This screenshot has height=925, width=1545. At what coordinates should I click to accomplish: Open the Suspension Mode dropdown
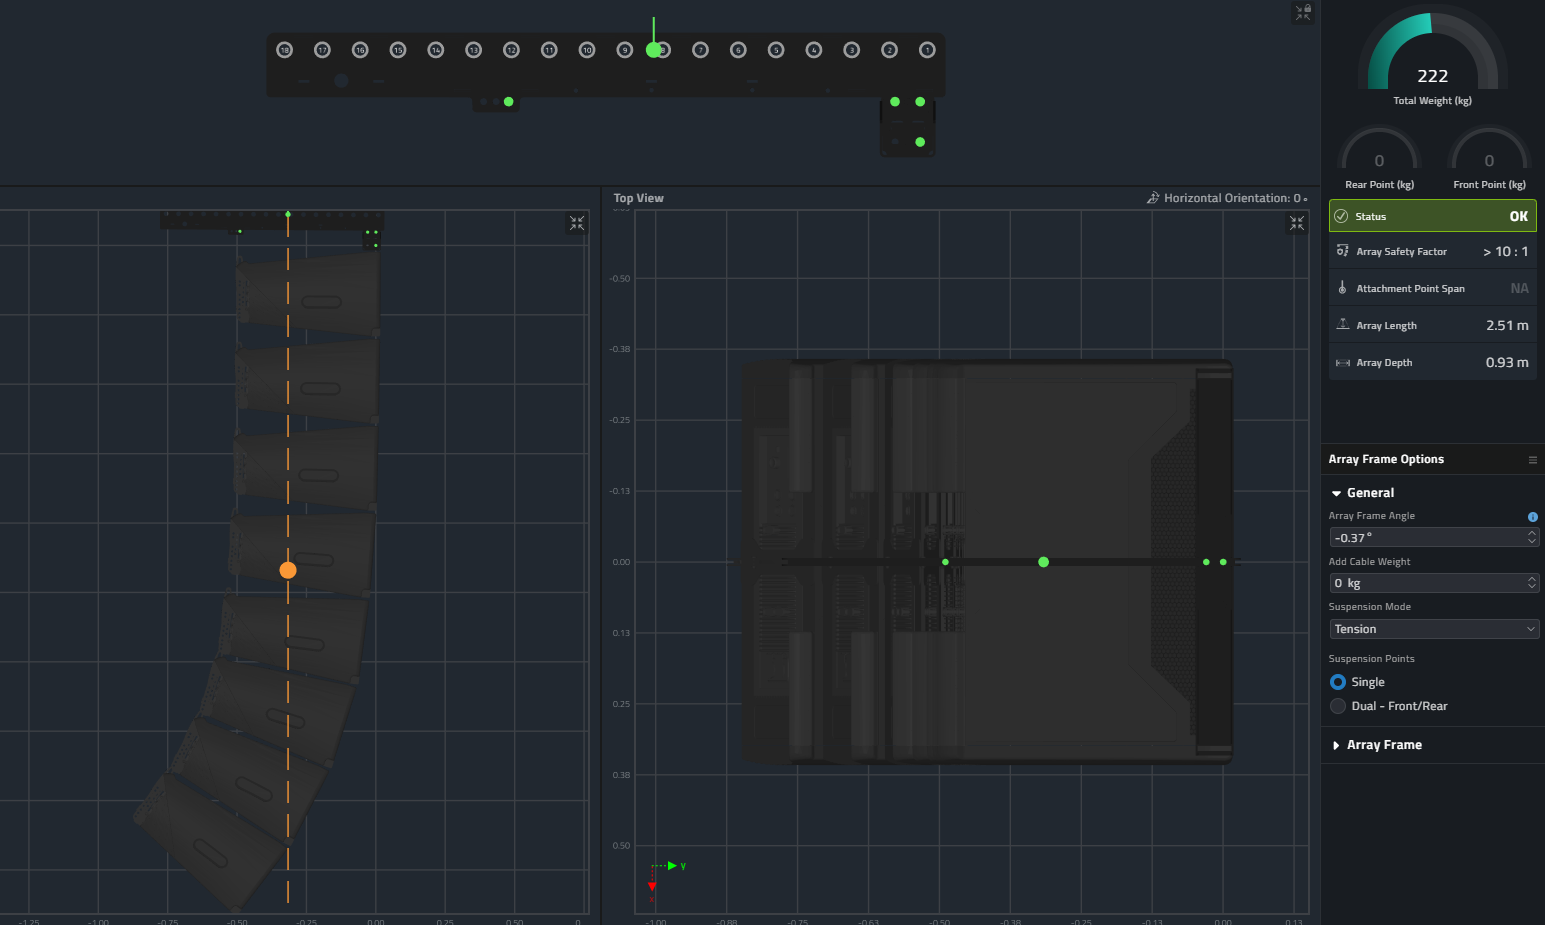click(x=1432, y=629)
